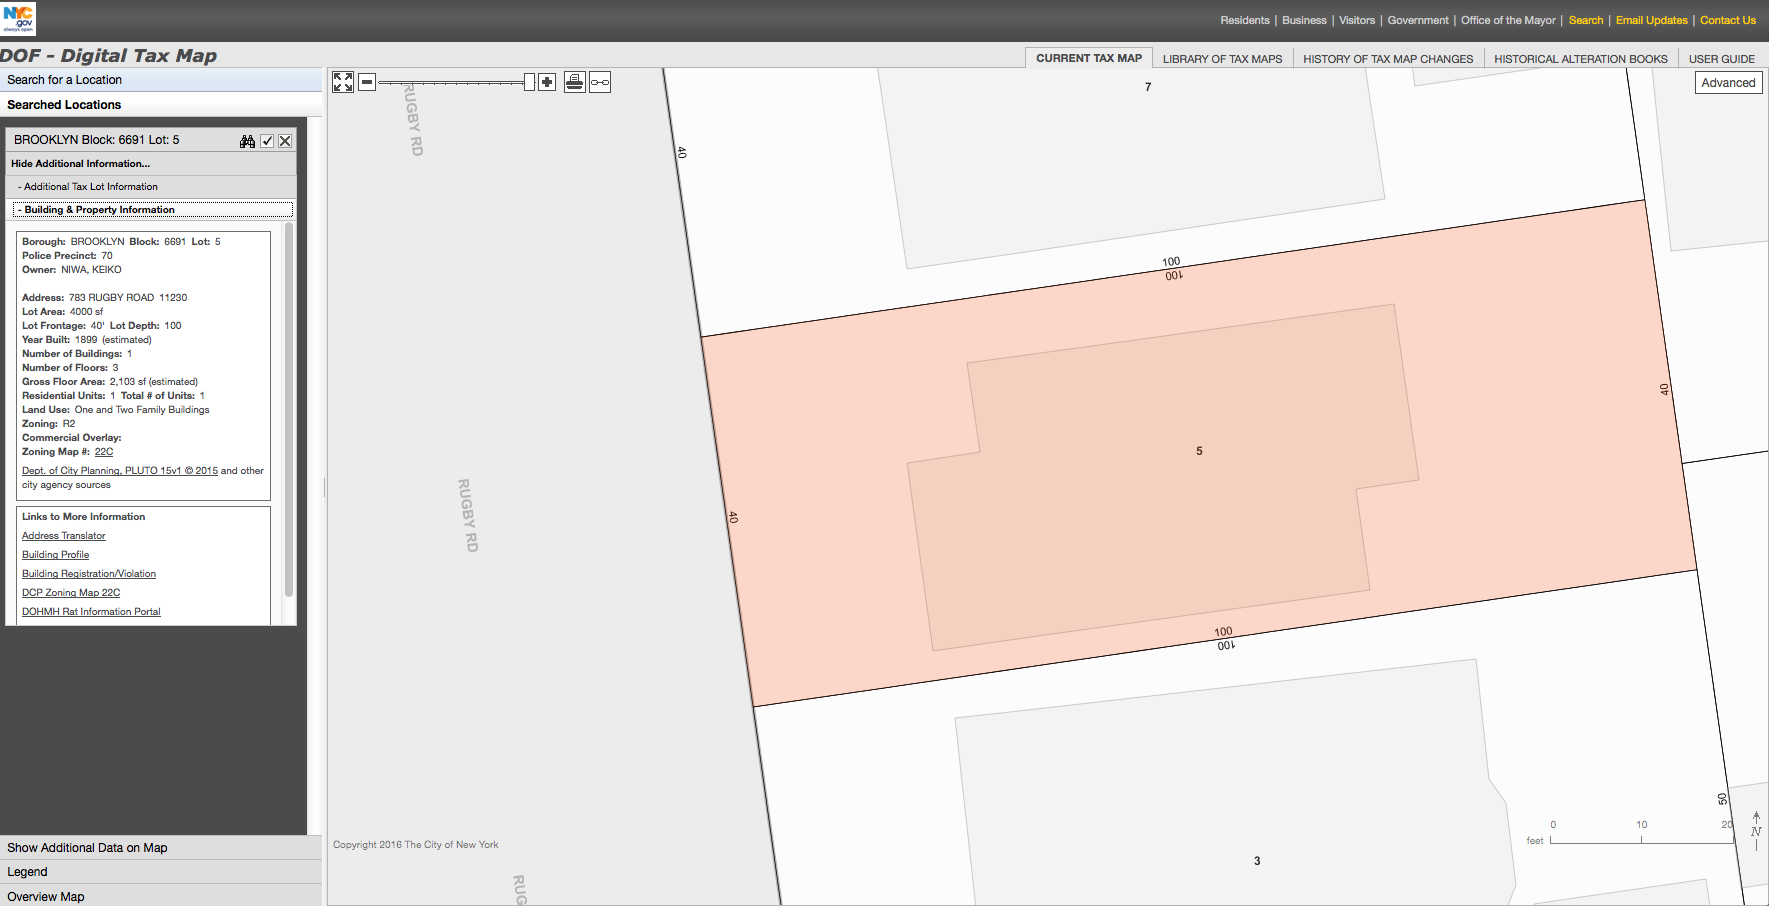Switch to Library of Tax Maps tab
The image size is (1769, 906).
click(1222, 59)
